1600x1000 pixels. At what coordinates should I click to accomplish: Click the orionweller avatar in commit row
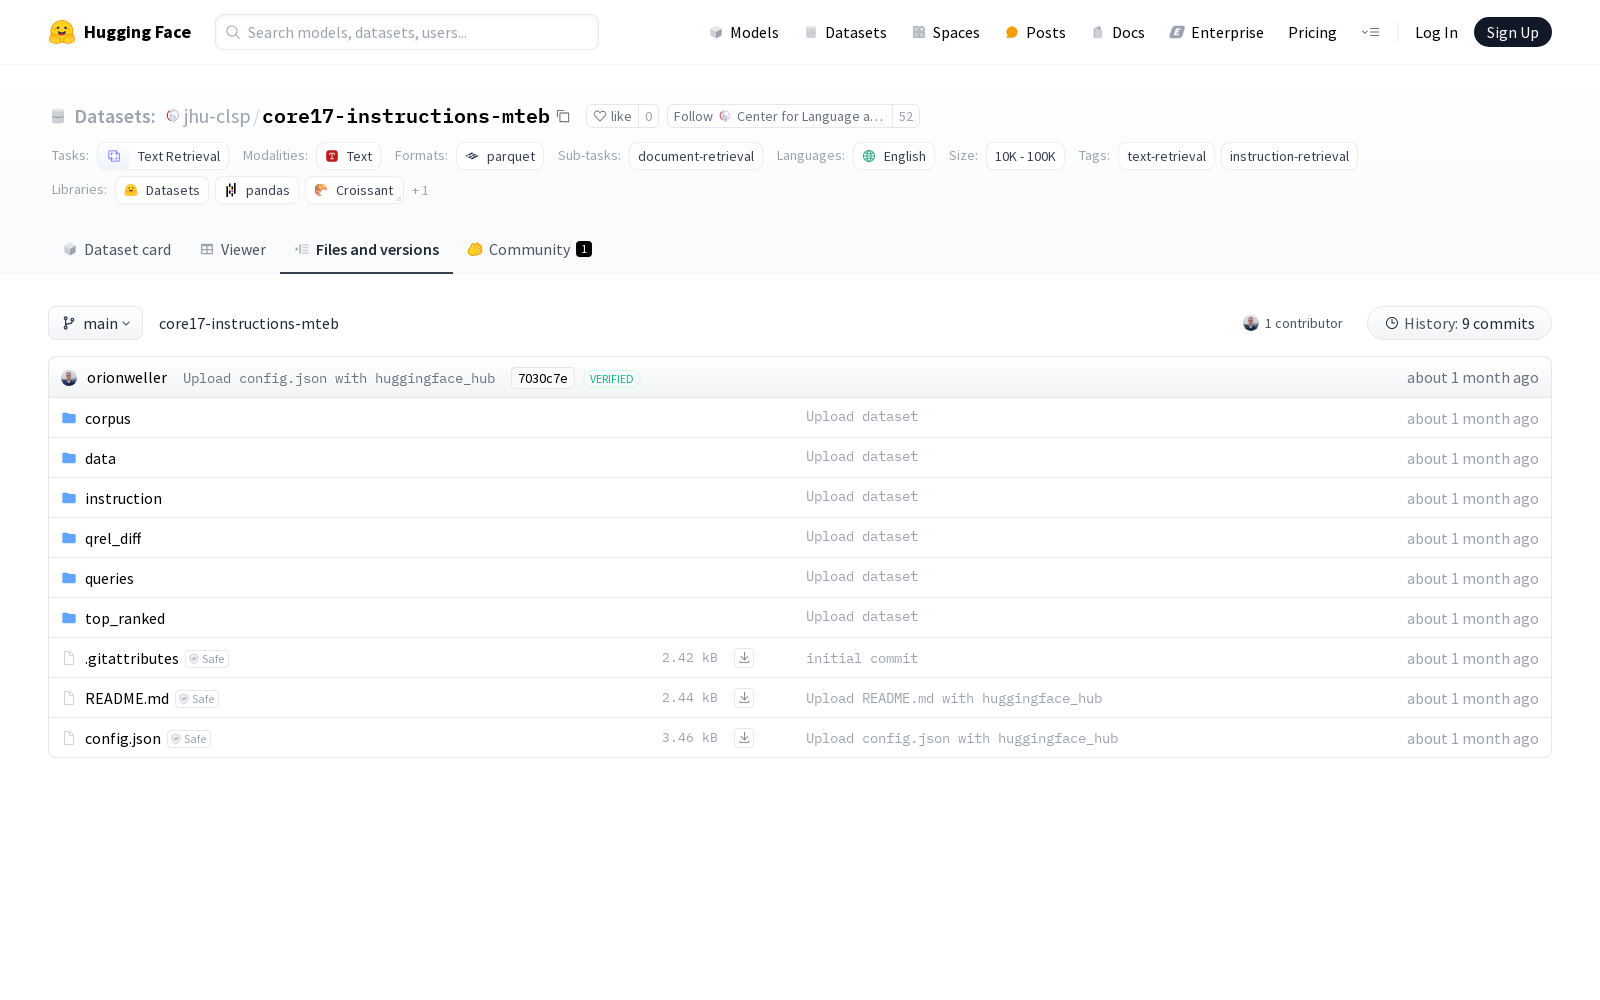(69, 378)
